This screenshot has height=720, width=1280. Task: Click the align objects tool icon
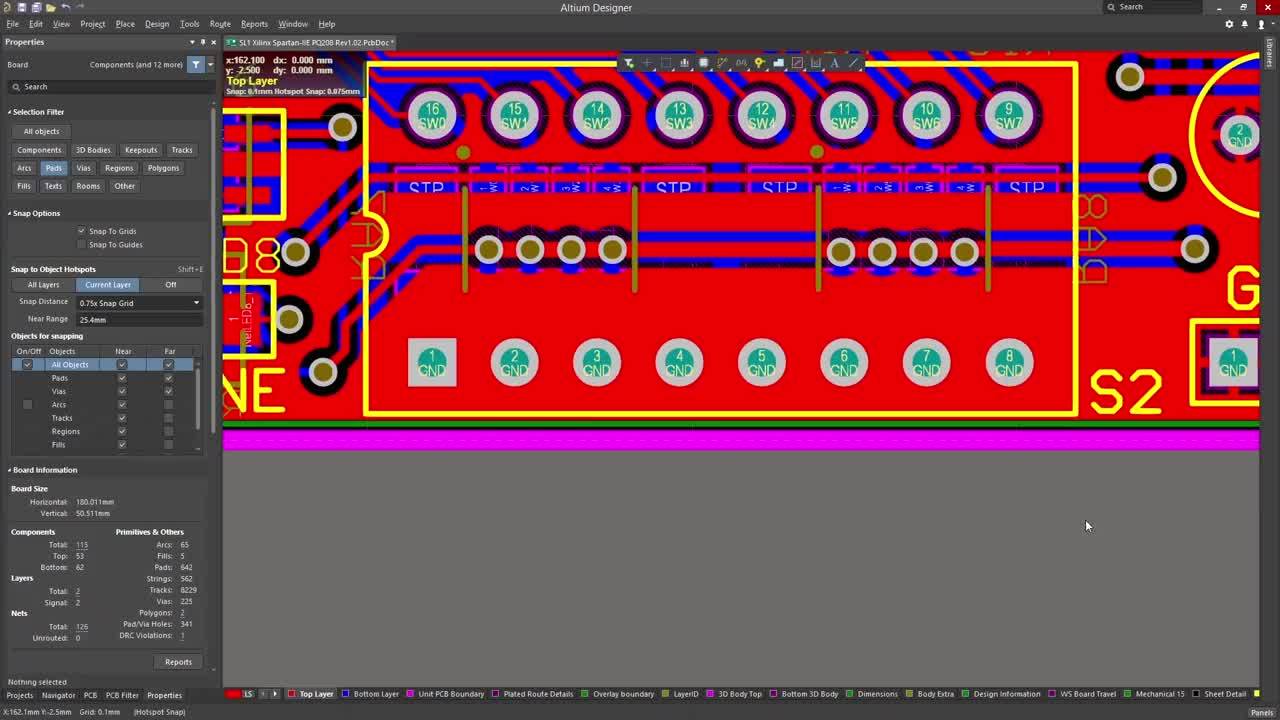click(684, 63)
